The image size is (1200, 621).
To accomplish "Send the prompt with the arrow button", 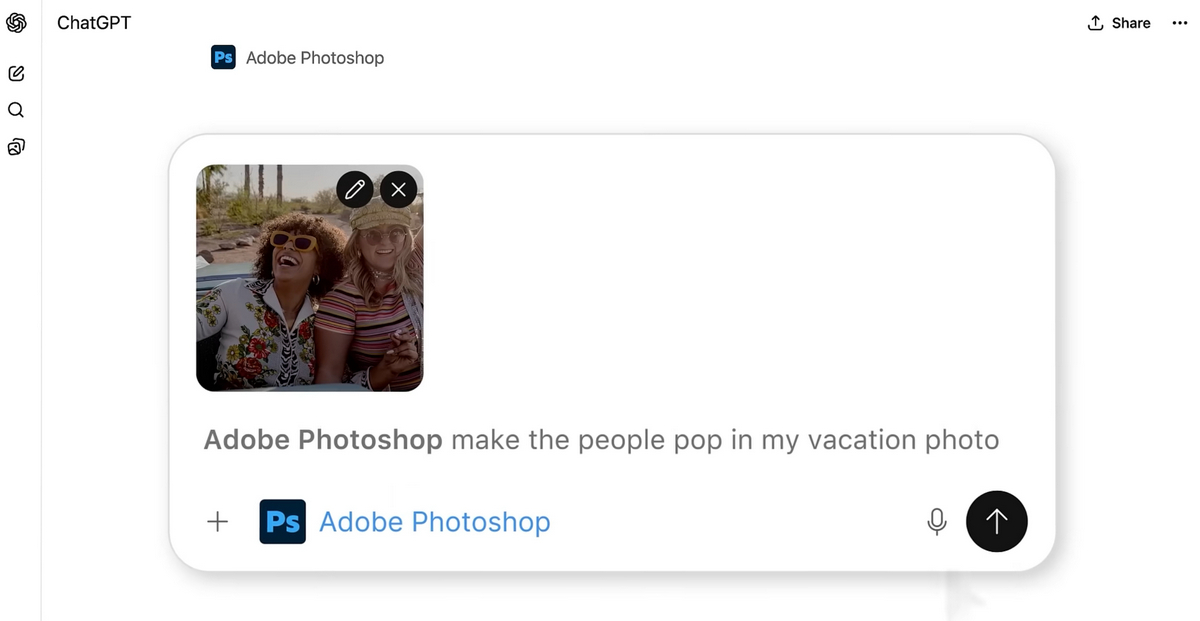I will [x=996, y=522].
